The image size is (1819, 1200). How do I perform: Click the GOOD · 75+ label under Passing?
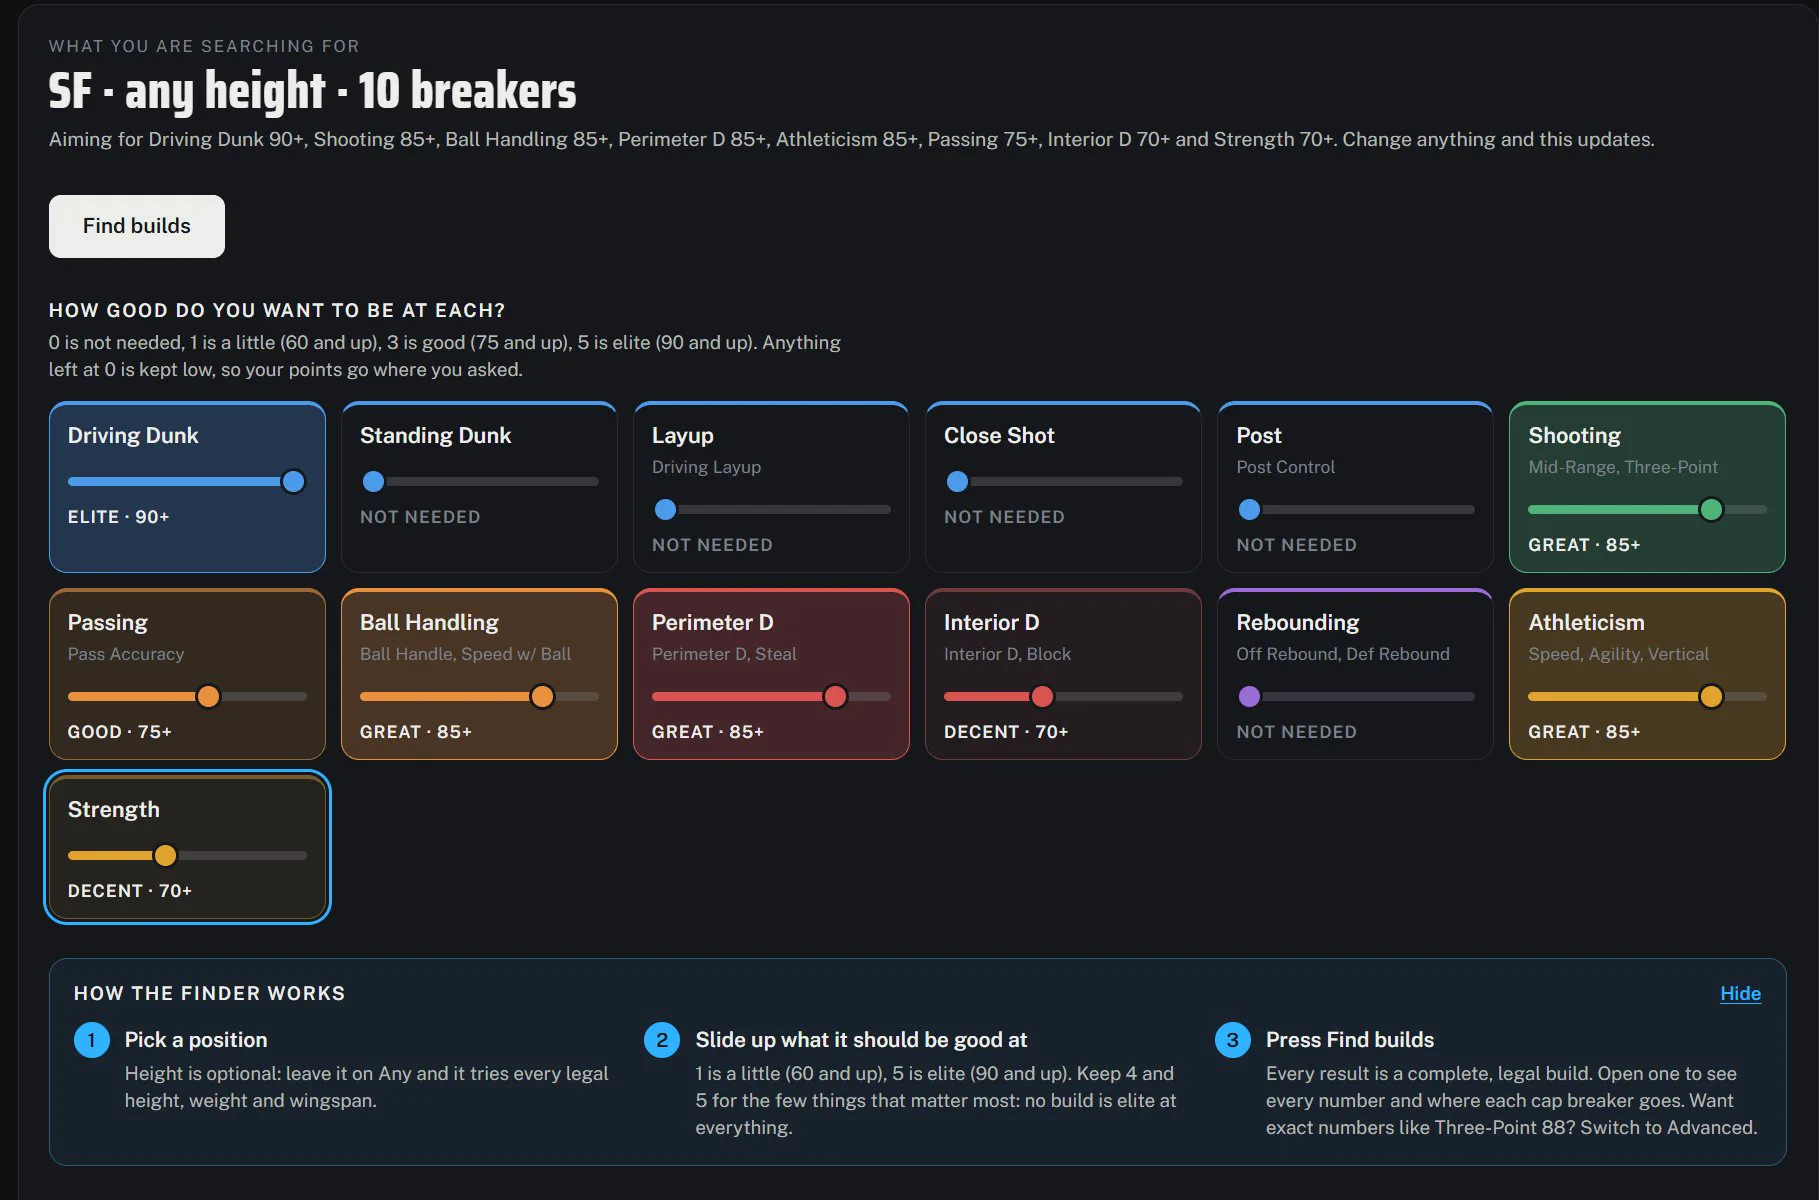click(x=119, y=732)
